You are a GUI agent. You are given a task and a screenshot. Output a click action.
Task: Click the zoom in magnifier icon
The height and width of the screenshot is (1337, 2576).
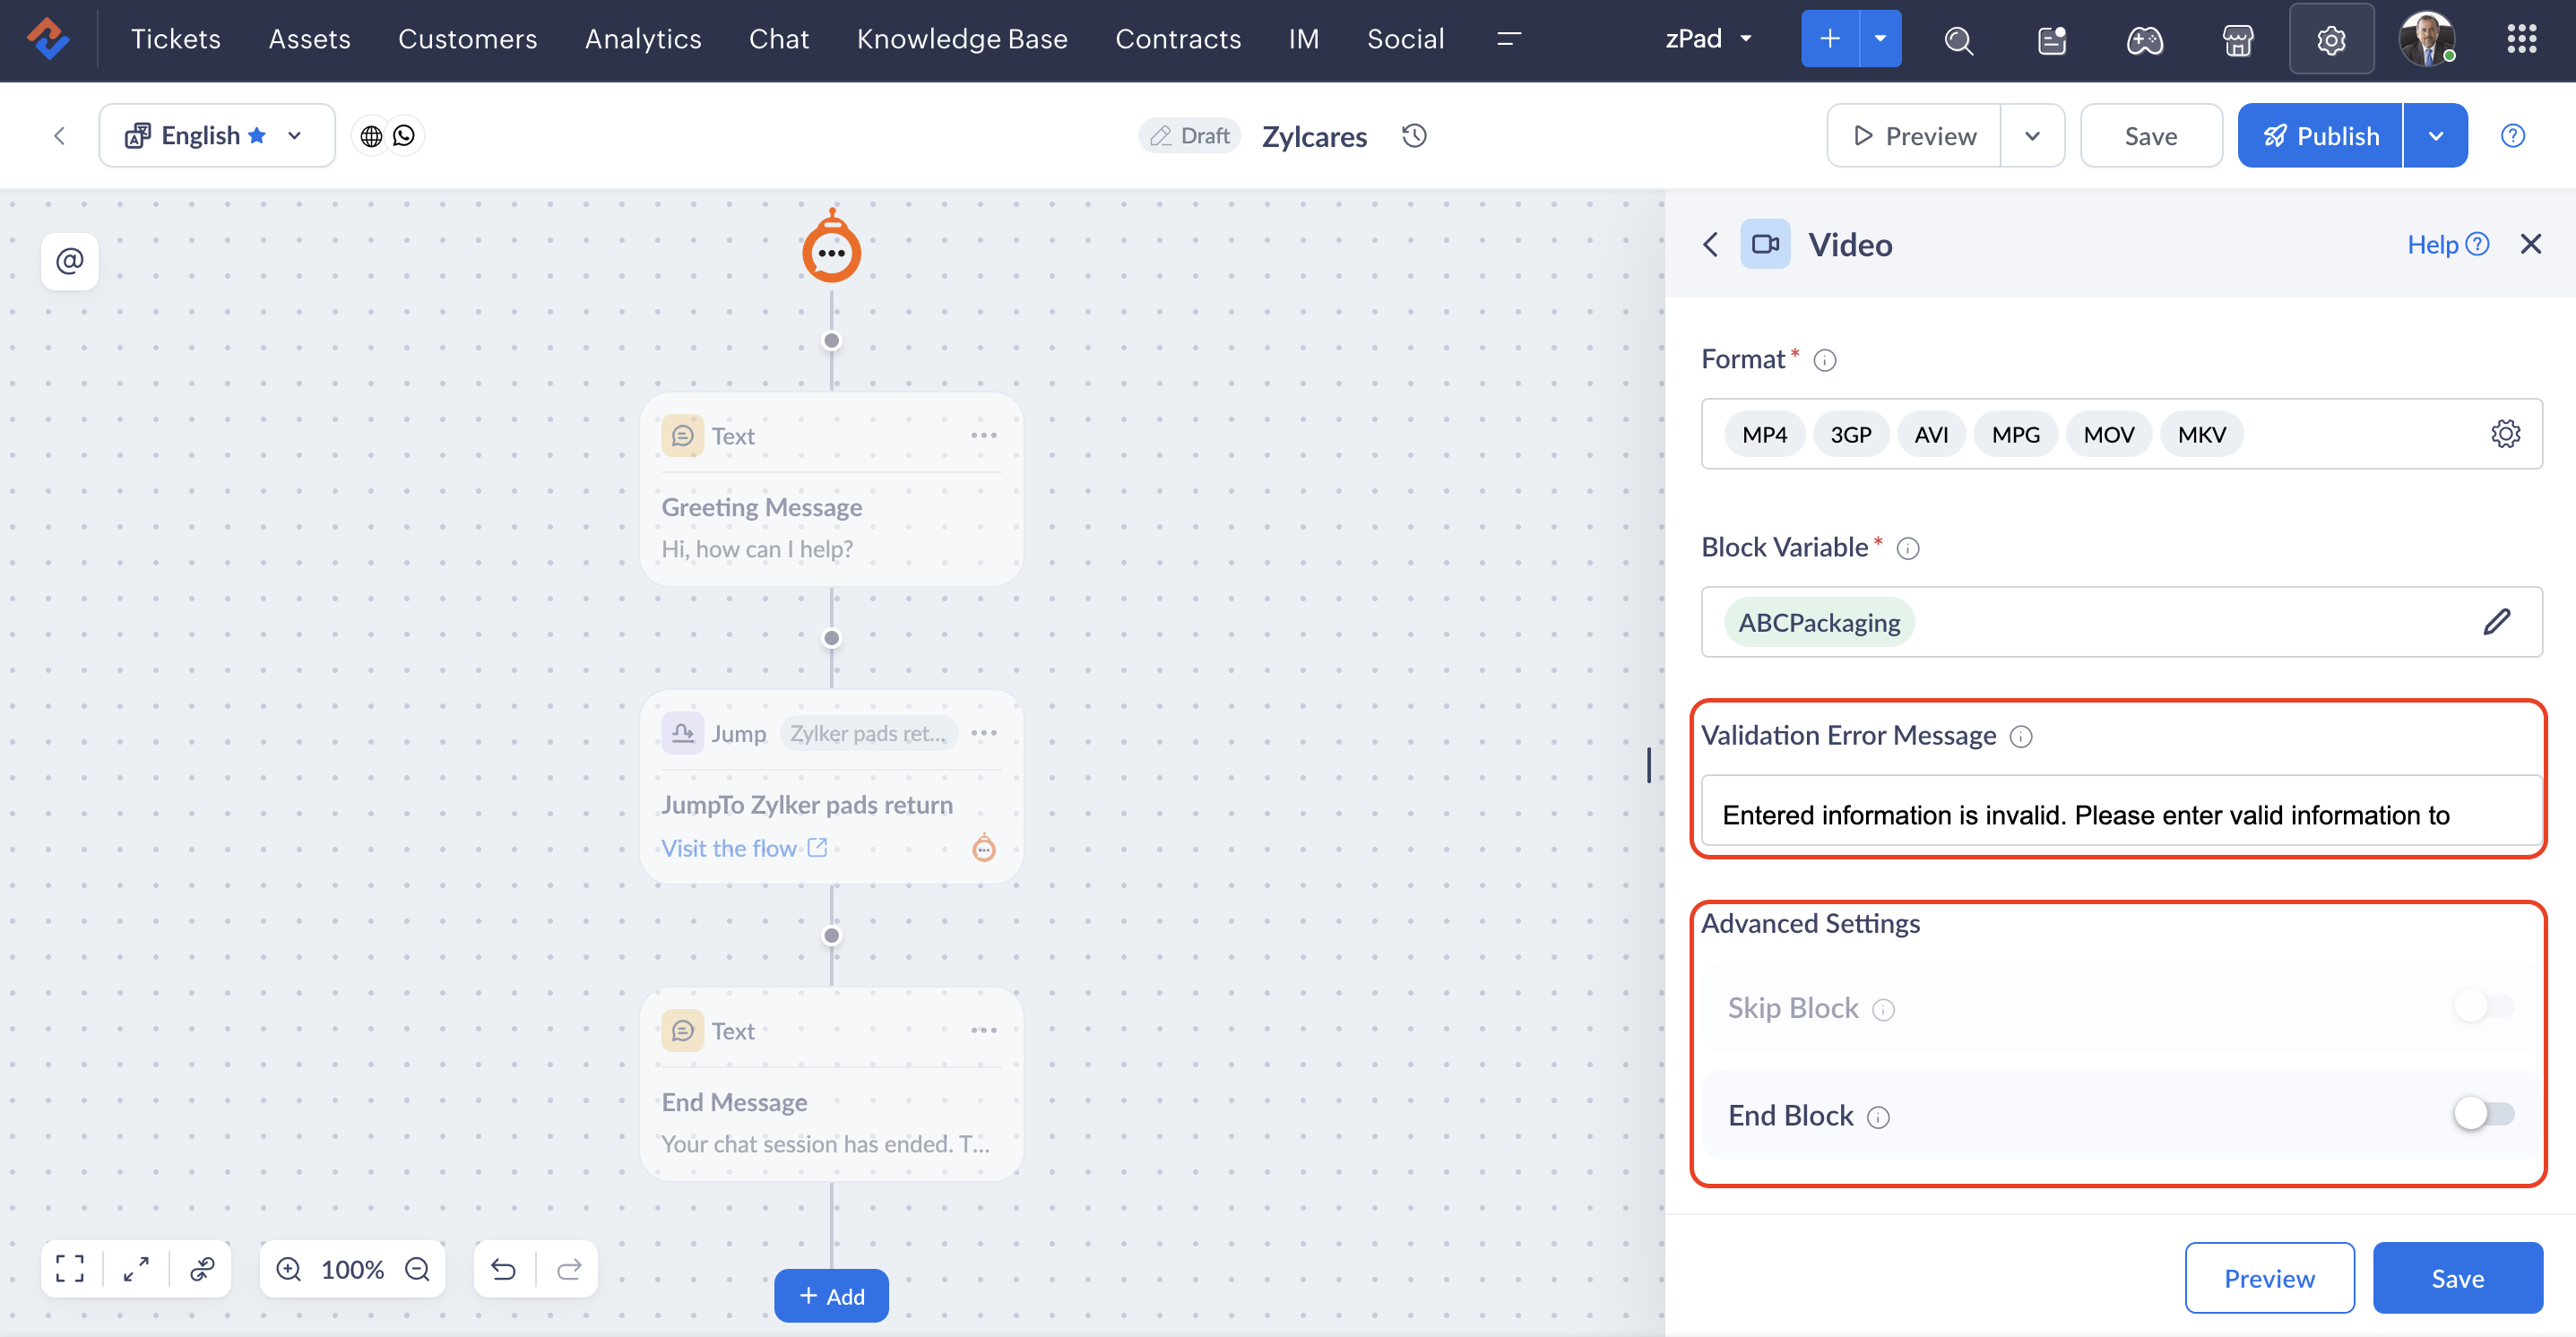pyautogui.click(x=289, y=1269)
